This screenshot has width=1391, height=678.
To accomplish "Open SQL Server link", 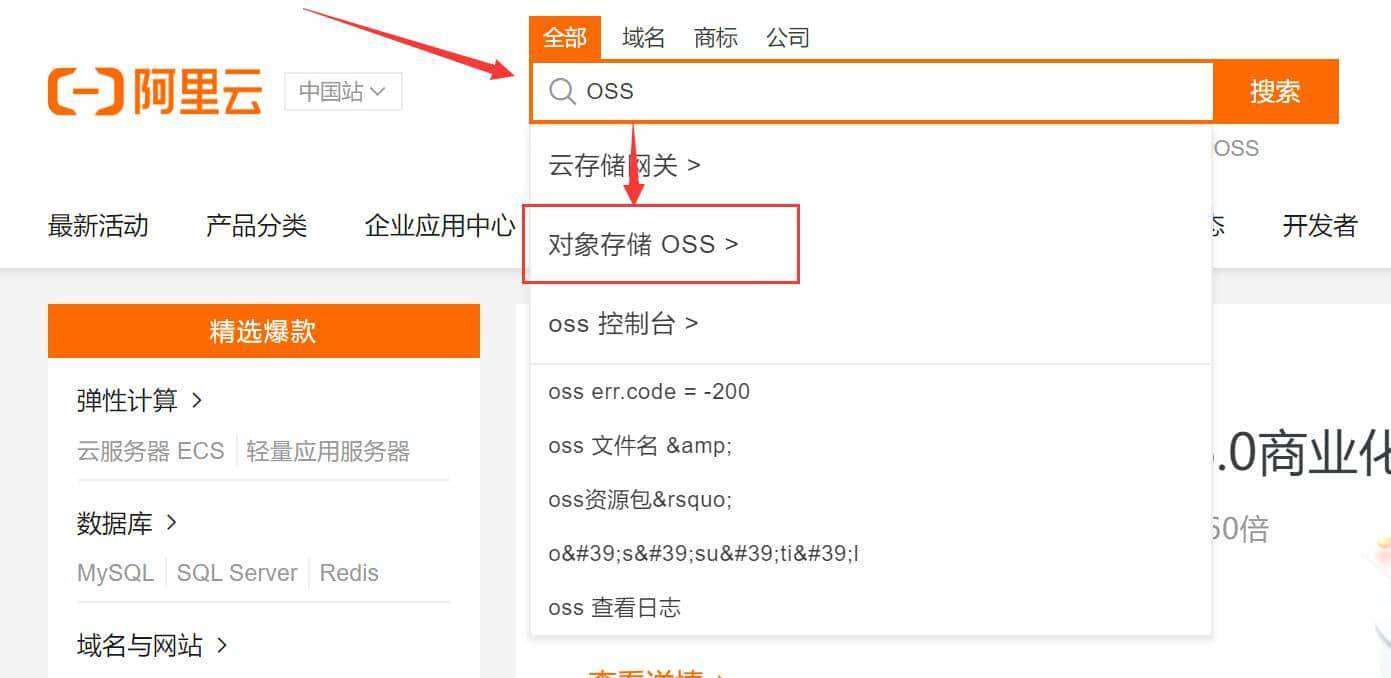I will tap(237, 573).
